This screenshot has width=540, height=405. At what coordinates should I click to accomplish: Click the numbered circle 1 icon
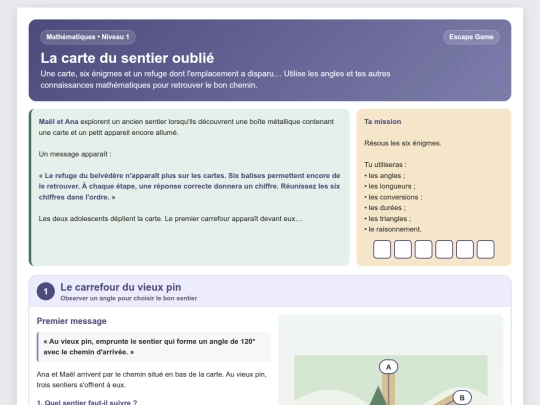click(46, 291)
